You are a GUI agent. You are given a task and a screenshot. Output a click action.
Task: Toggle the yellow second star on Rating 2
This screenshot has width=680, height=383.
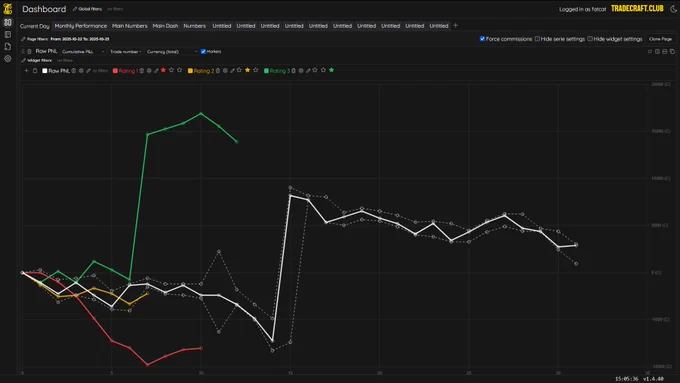click(x=248, y=70)
